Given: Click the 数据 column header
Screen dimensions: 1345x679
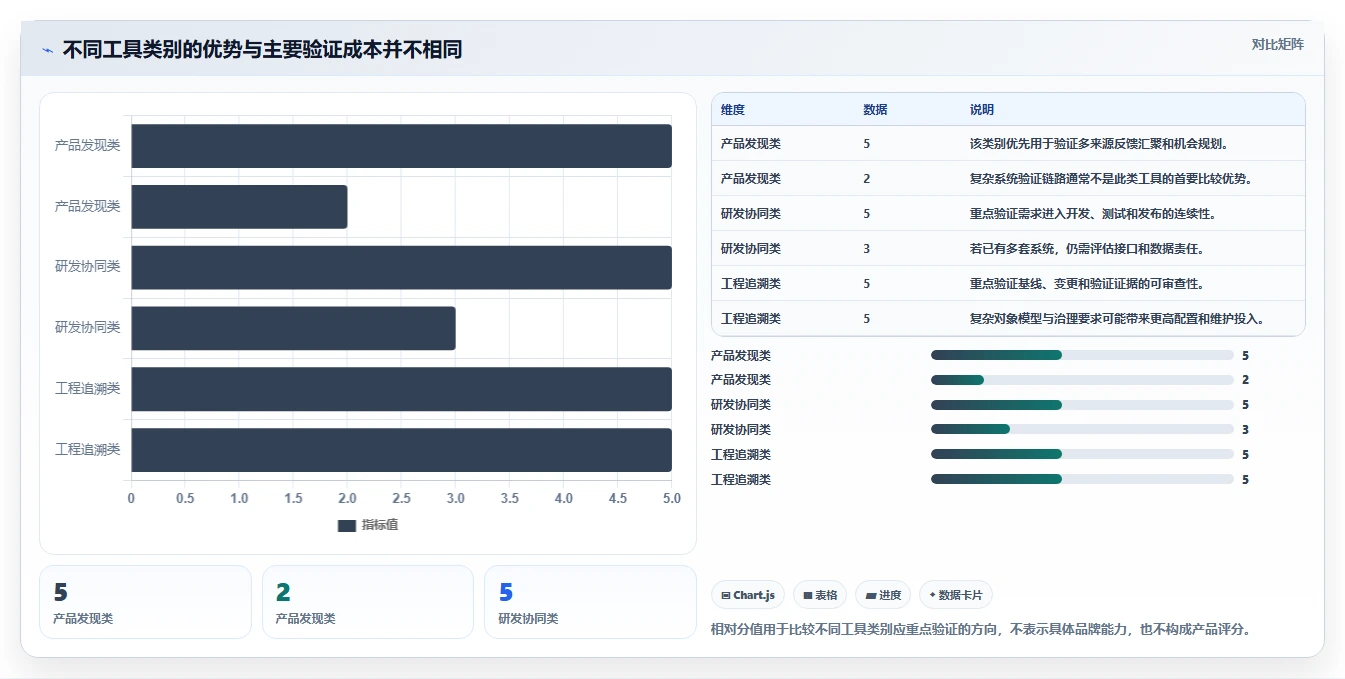Looking at the screenshot, I should click(x=875, y=110).
